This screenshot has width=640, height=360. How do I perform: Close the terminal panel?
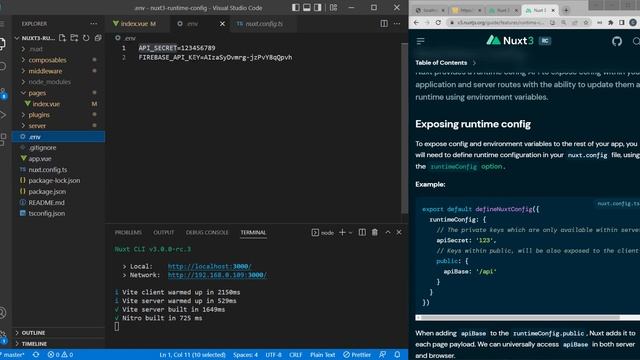(x=399, y=232)
